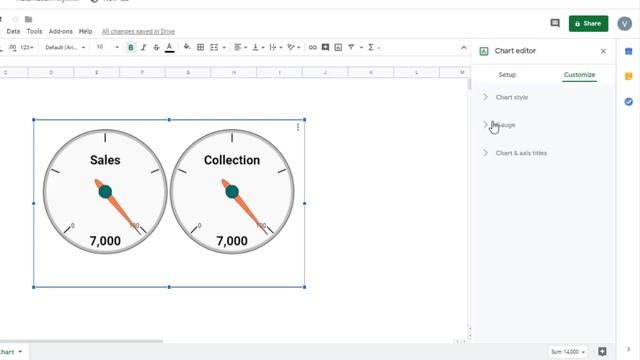The height and width of the screenshot is (360, 640).
Task: Click the green Share button
Action: [x=588, y=24]
